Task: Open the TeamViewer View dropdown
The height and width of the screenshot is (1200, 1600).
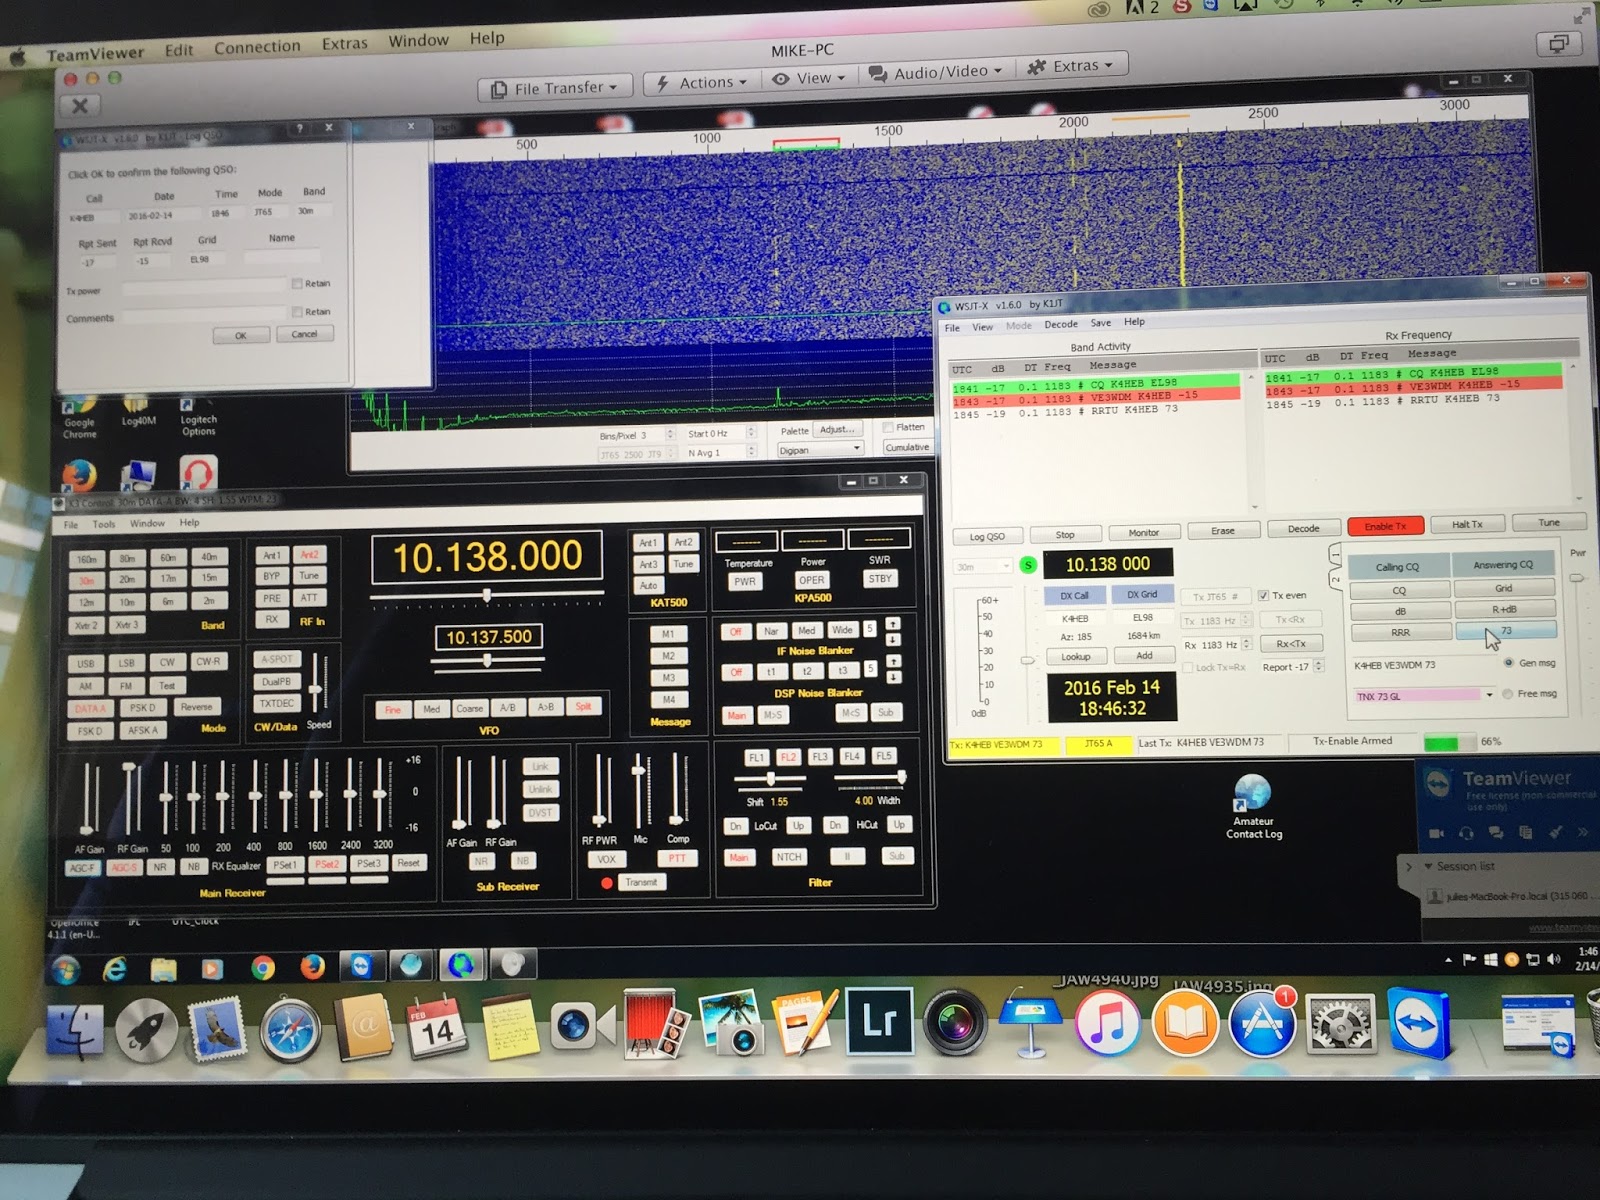Action: (808, 78)
